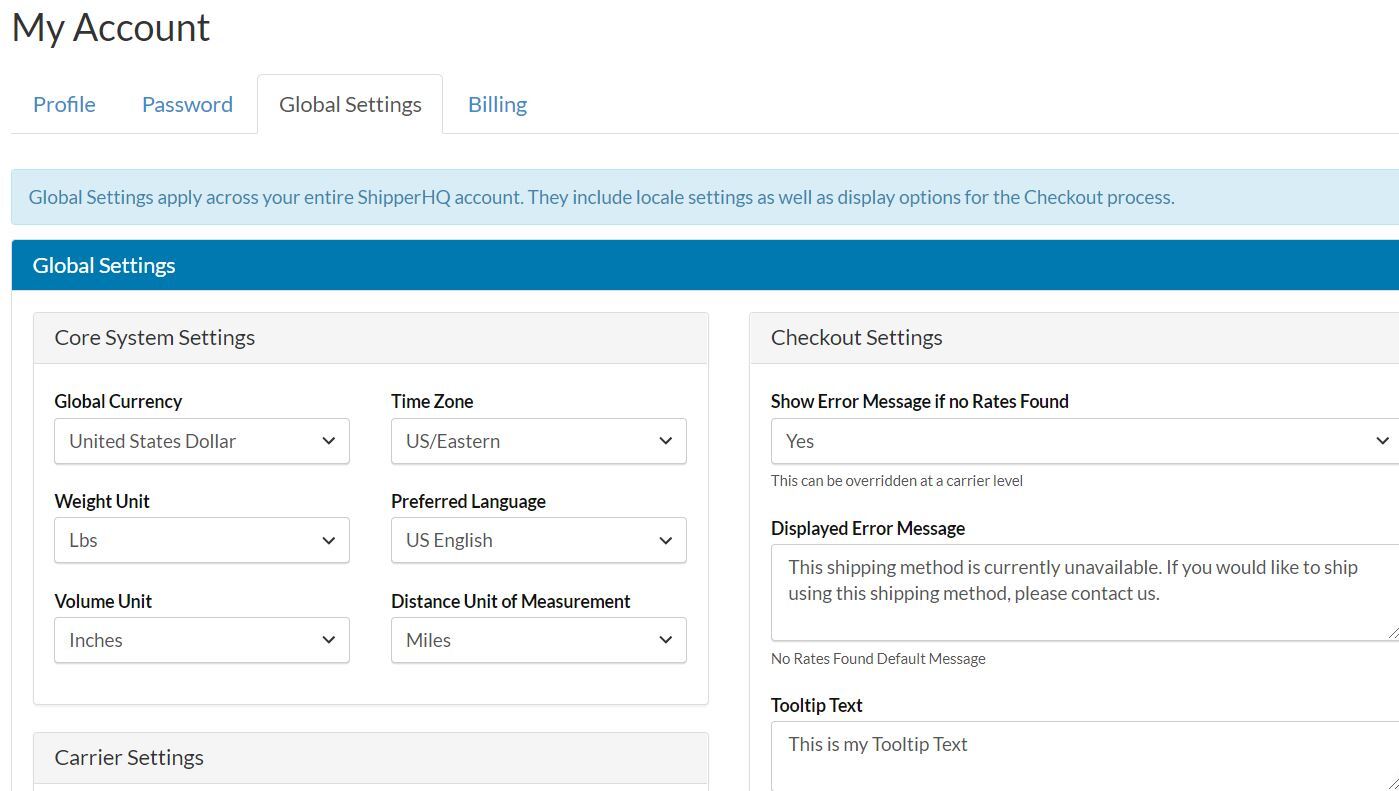1399x791 pixels.
Task: Switch to the Password tab
Action: [x=187, y=104]
